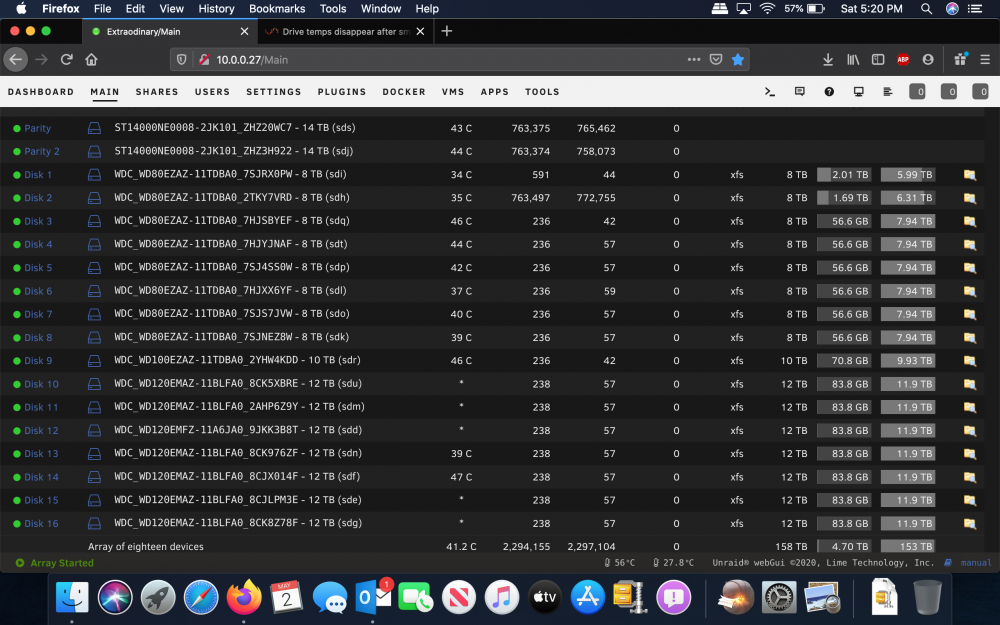Click the last notification counter badge
Image resolution: width=1000 pixels, height=625 pixels.
[x=980, y=92]
